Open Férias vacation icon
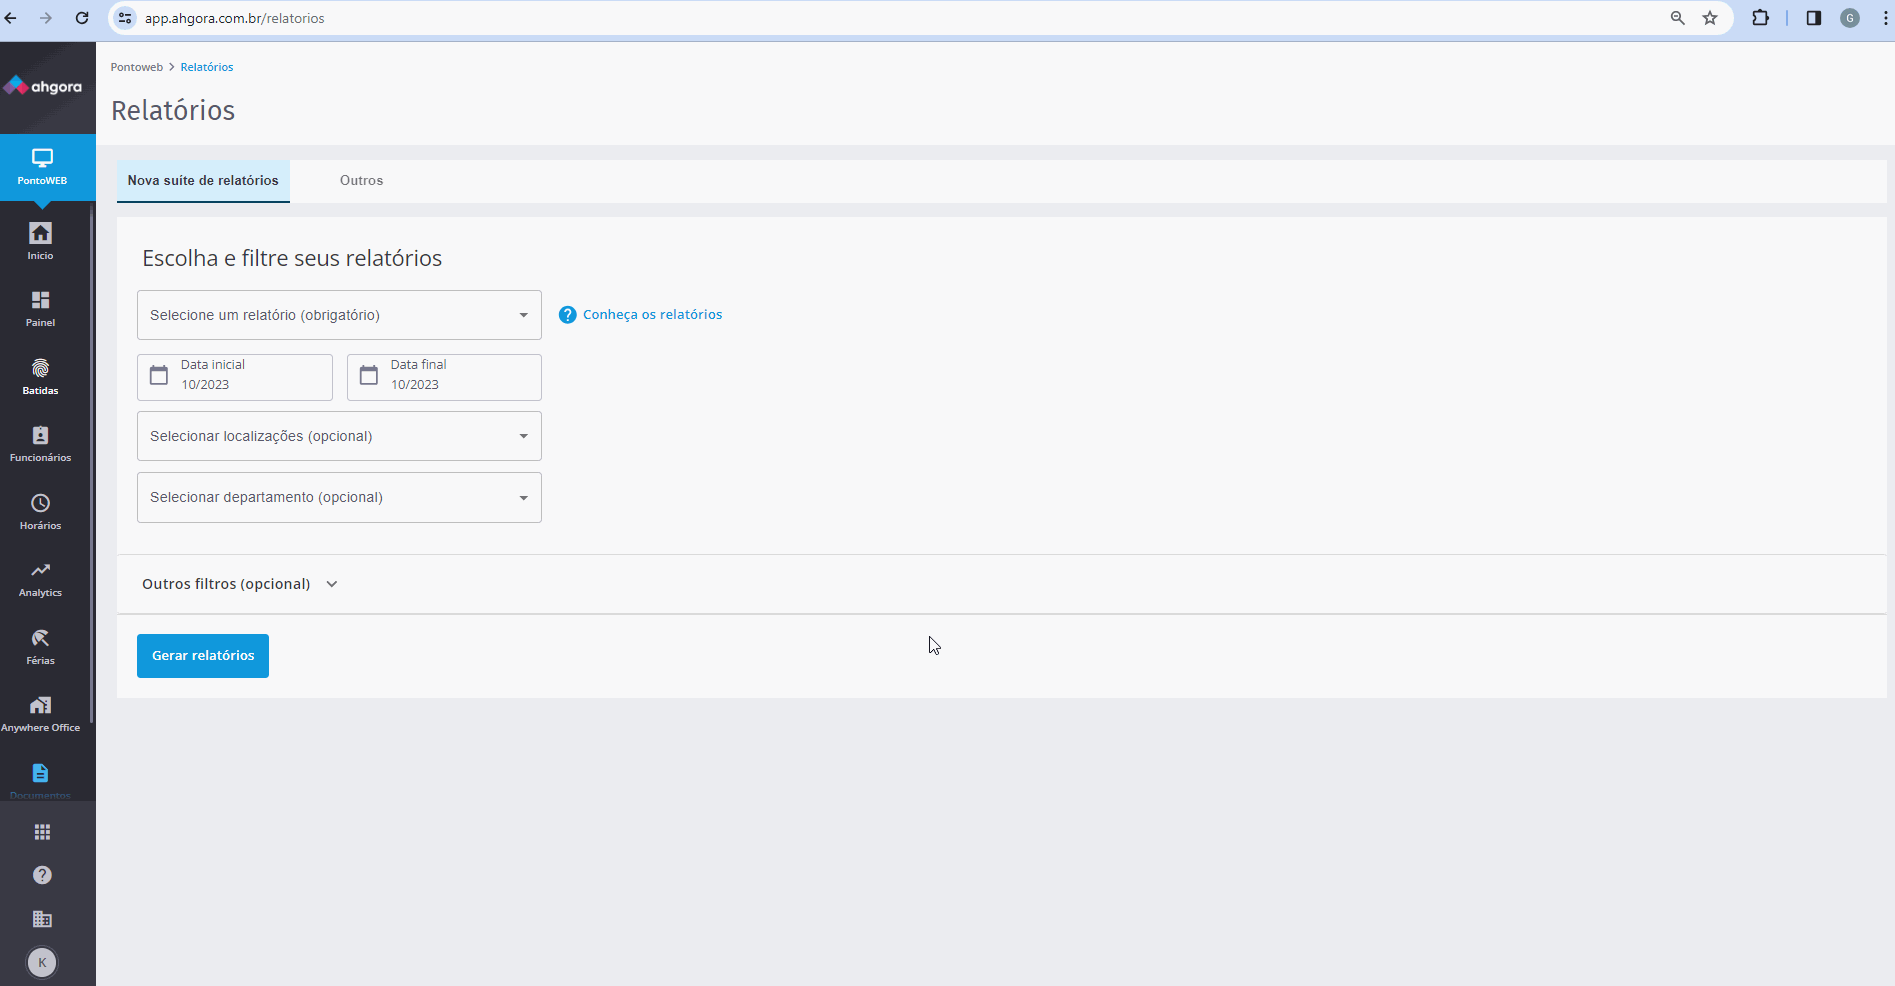 pos(40,646)
